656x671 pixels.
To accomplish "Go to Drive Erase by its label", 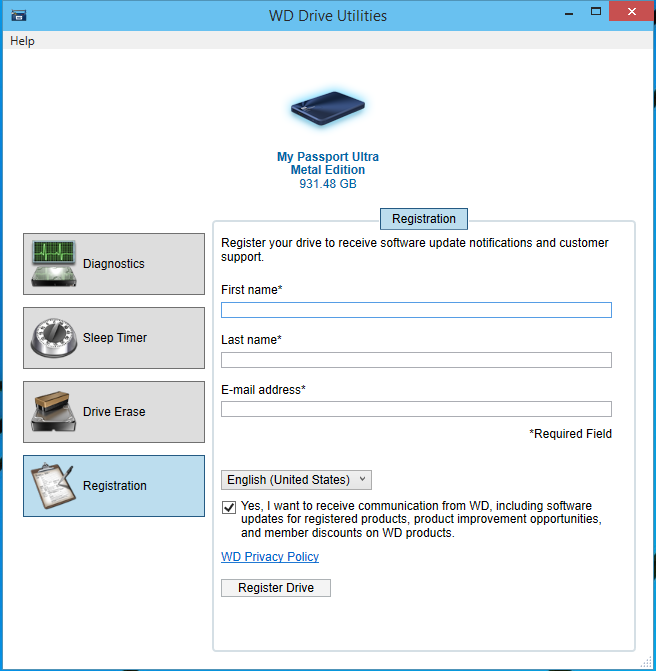I will pos(114,412).
